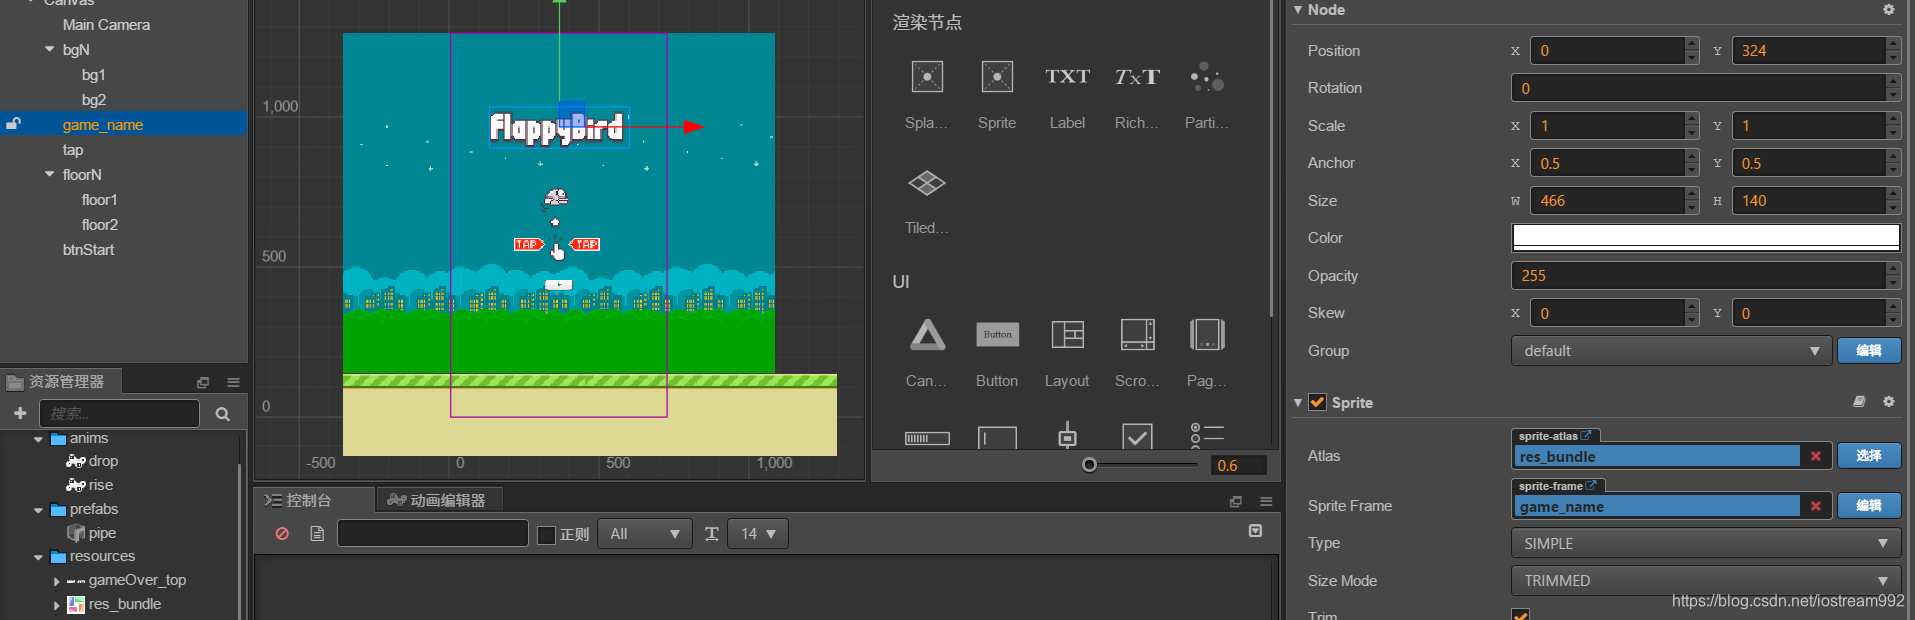Image resolution: width=1915 pixels, height=620 pixels.
Task: Toggle the Trim checkbox
Action: (1520, 614)
